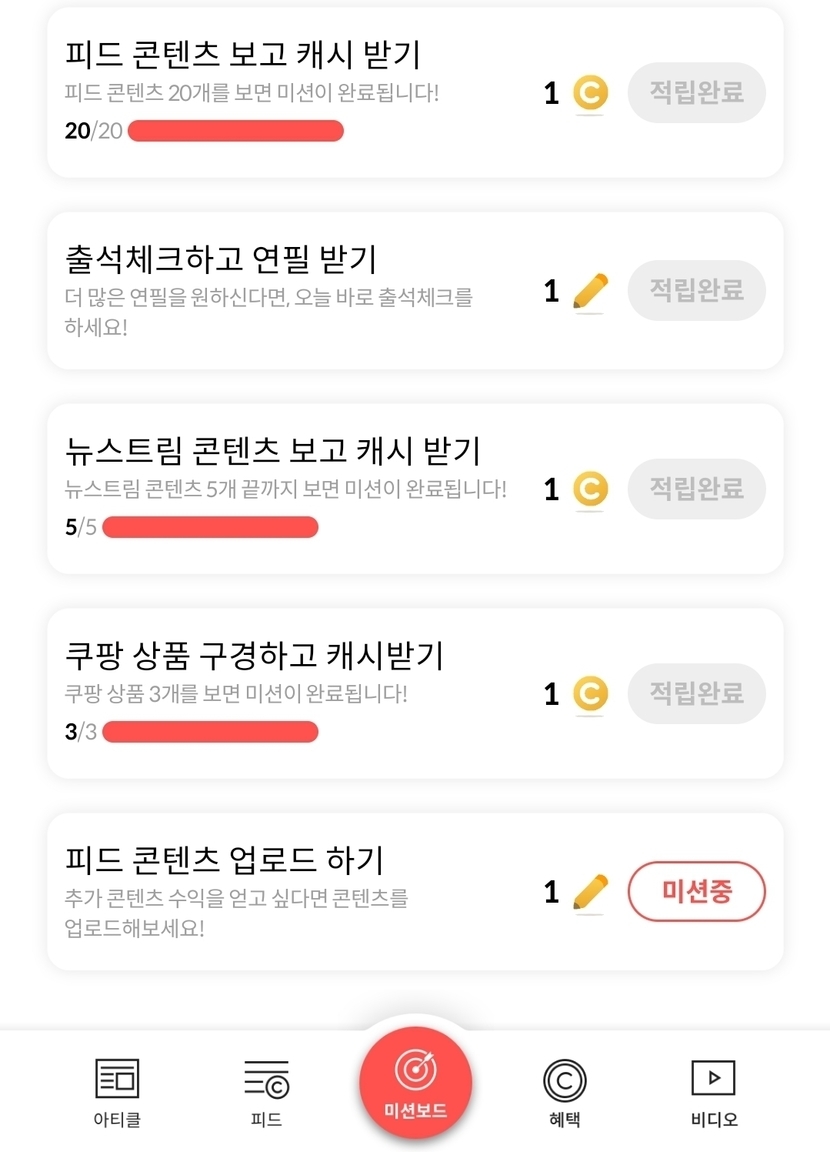The image size is (830, 1152).
Task: Open the 피드 feed icon
Action: 266,1079
